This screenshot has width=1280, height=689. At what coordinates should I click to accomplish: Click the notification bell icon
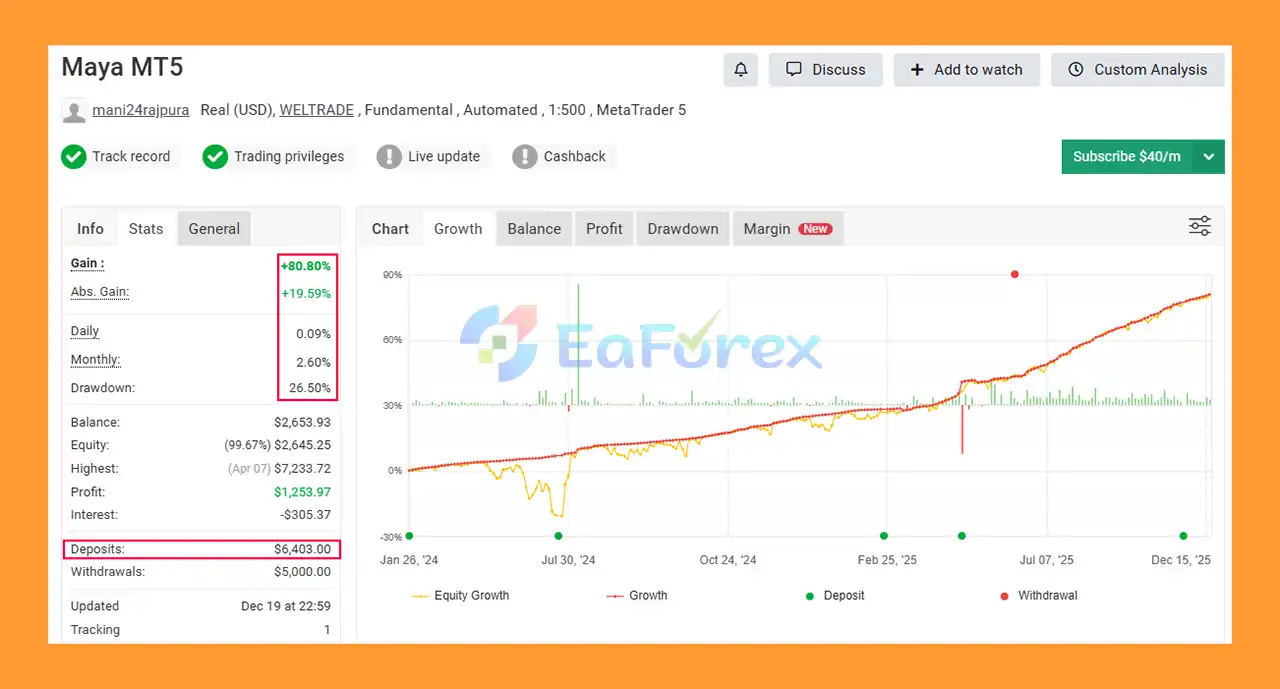741,70
